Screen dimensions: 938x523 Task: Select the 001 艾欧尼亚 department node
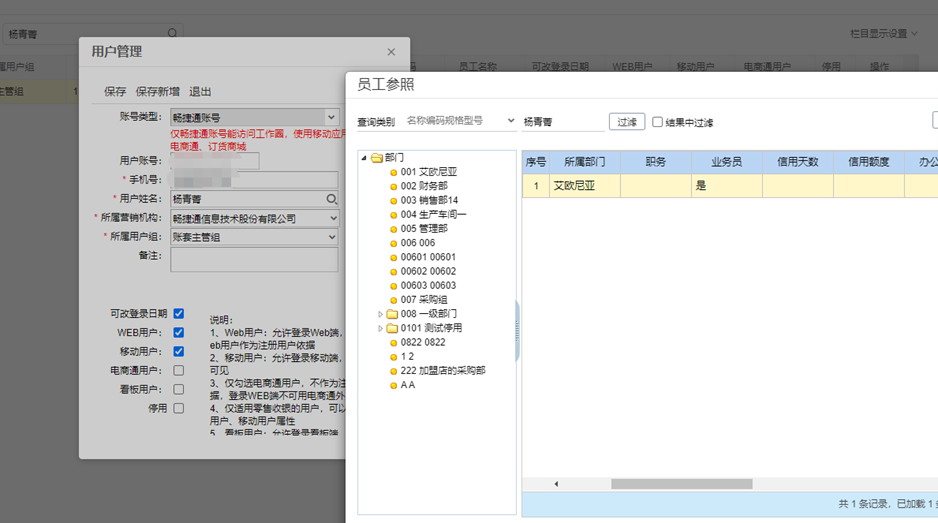(426, 172)
